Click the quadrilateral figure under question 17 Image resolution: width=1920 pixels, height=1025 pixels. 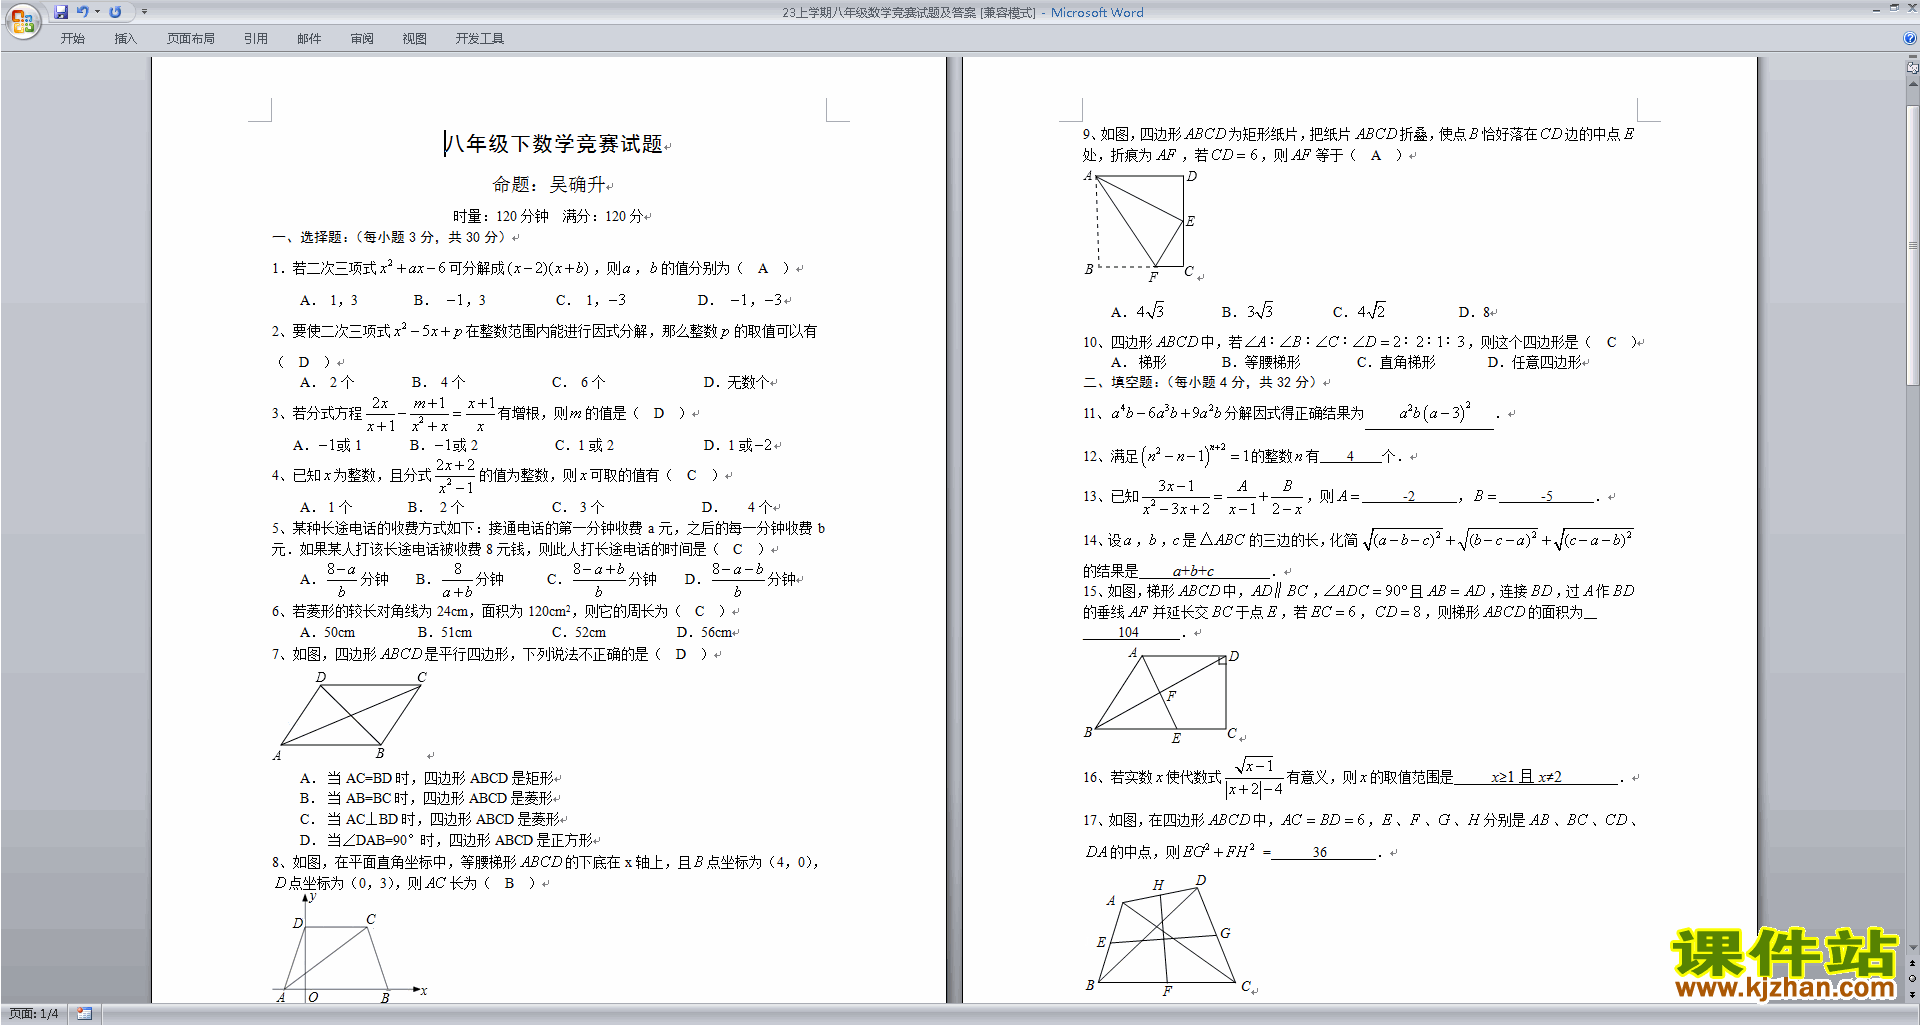(1168, 935)
